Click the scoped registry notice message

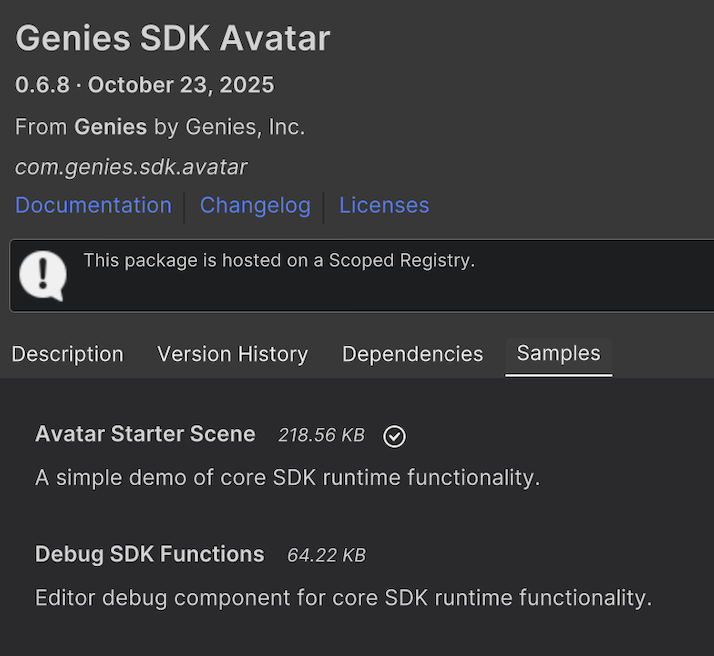(279, 261)
